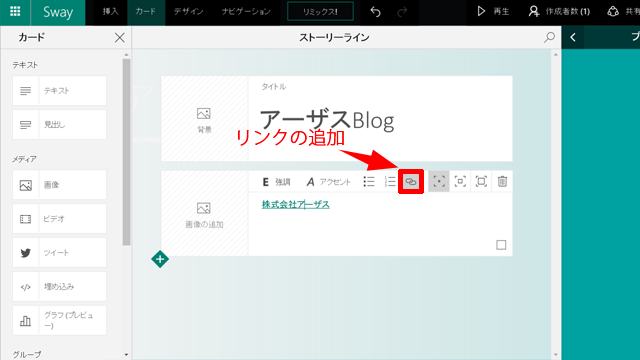Viewport: 640px width, 360px height.
Task: Open the ナビゲーション tab
Action: point(246,11)
